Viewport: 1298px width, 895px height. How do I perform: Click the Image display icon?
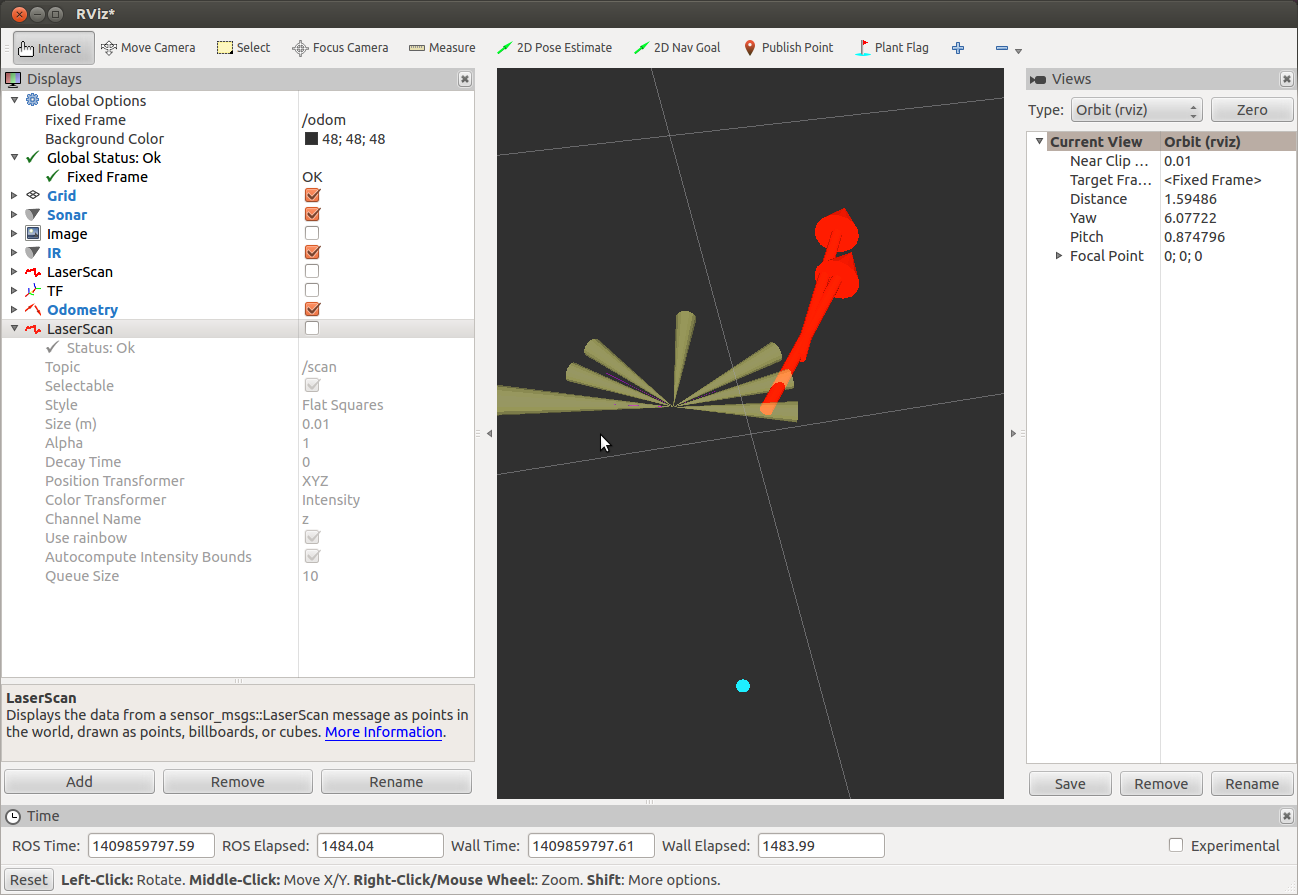coord(32,233)
